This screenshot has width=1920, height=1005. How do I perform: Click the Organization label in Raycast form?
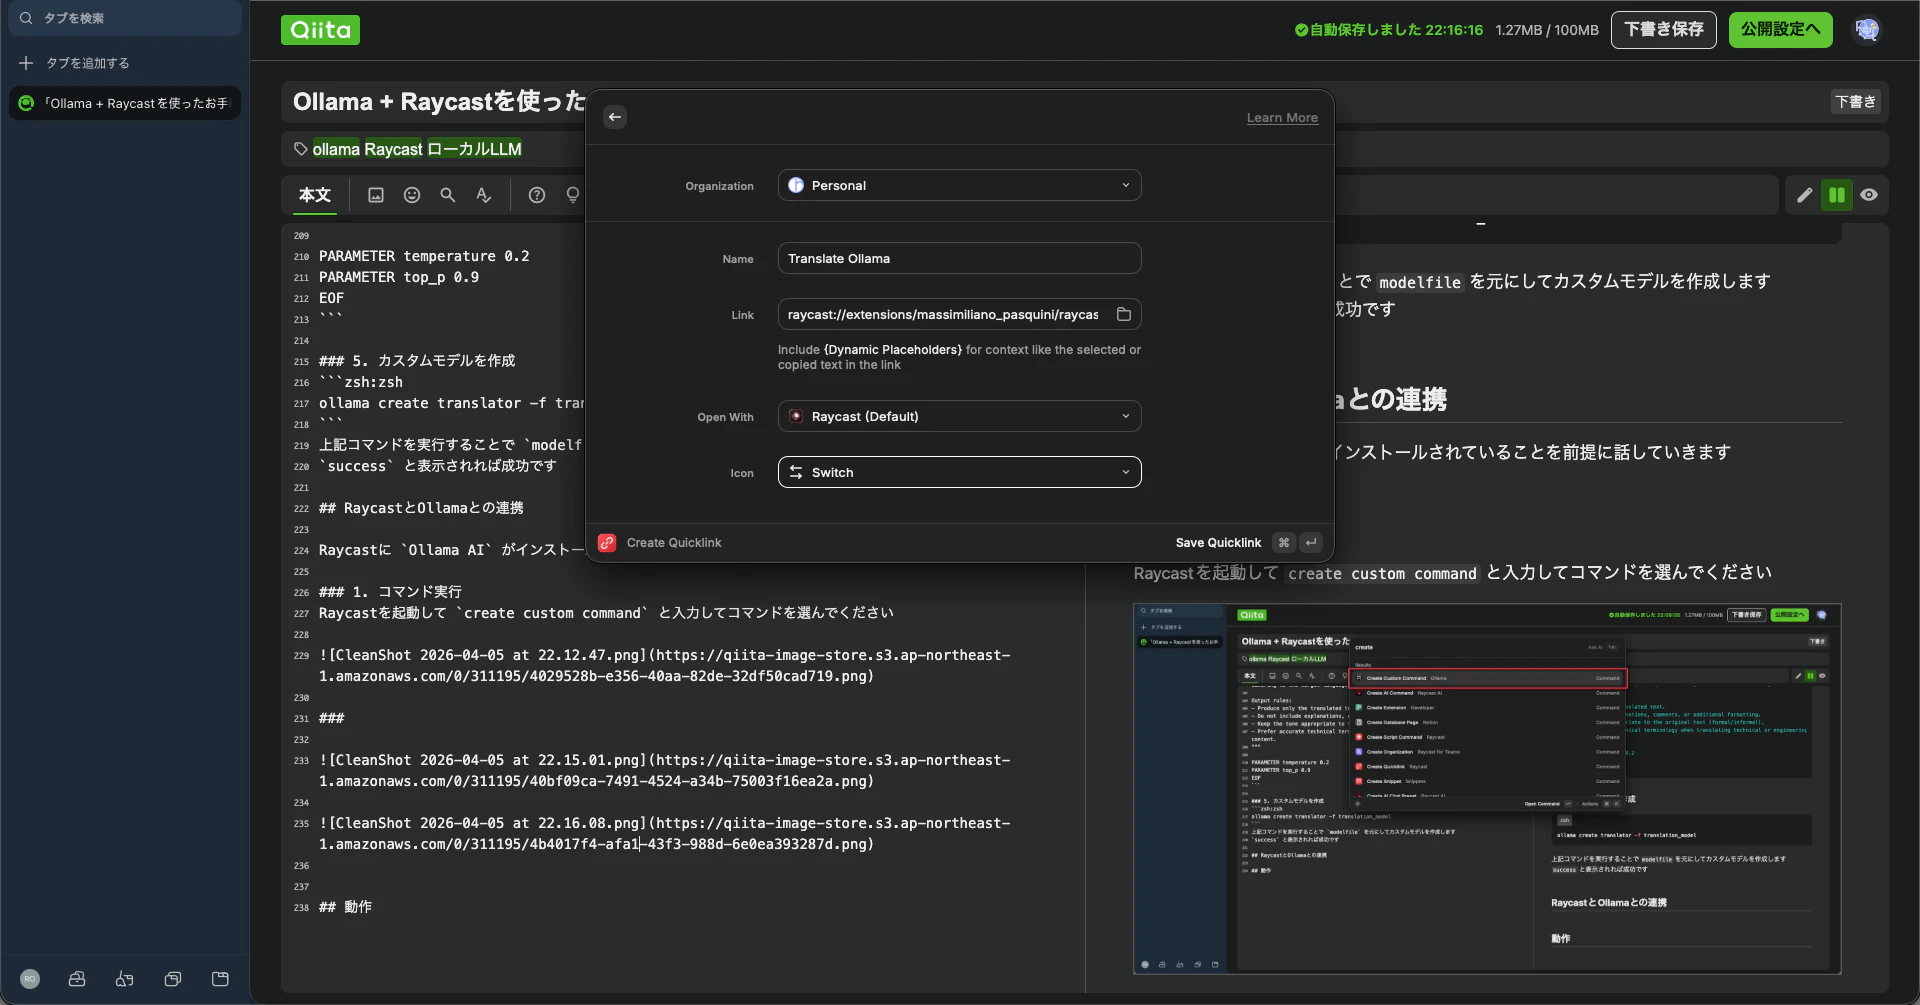(x=719, y=186)
